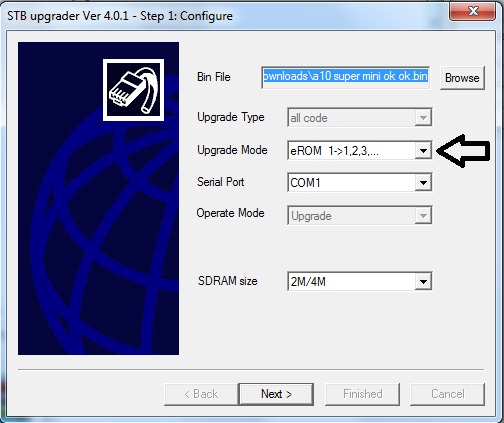The width and height of the screenshot is (504, 423).
Task: Click the 2M/4M value in SDRAM size
Action: [308, 282]
